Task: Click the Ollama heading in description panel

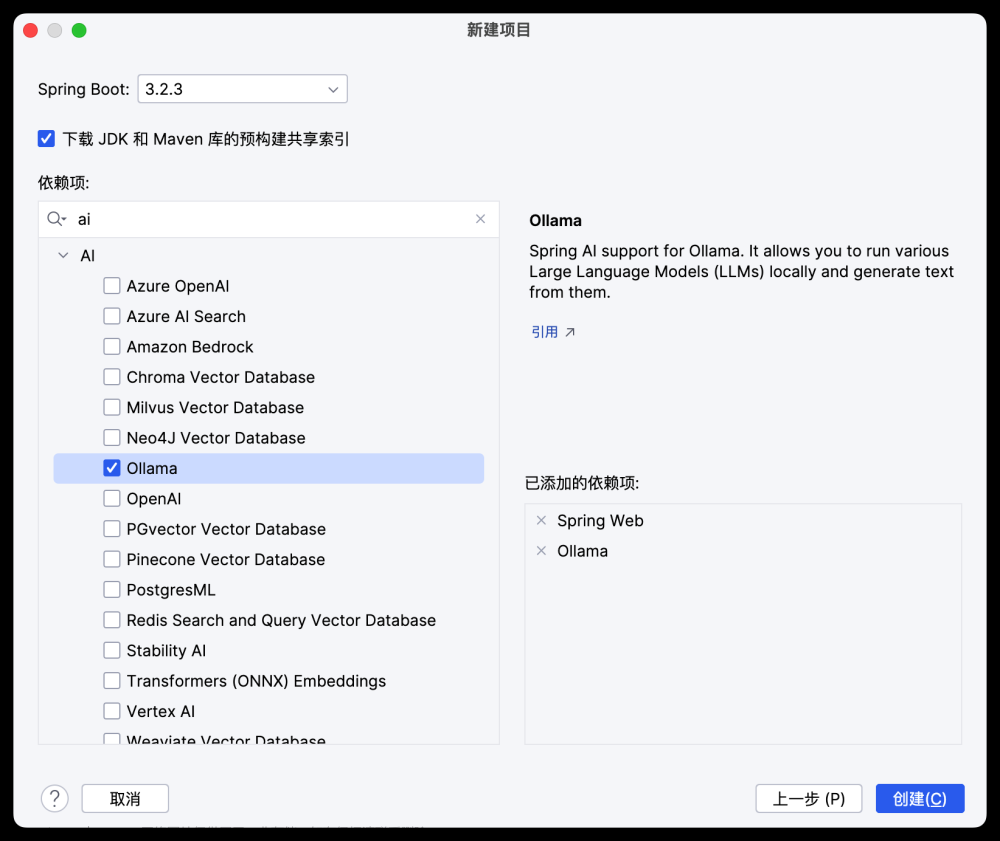Action: 555,221
